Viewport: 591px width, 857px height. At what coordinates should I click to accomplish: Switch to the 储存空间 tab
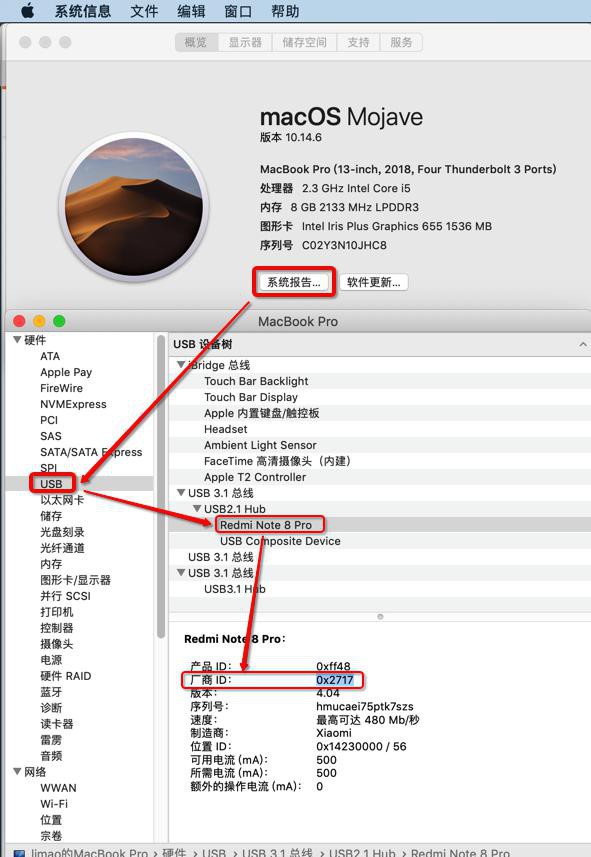click(305, 42)
